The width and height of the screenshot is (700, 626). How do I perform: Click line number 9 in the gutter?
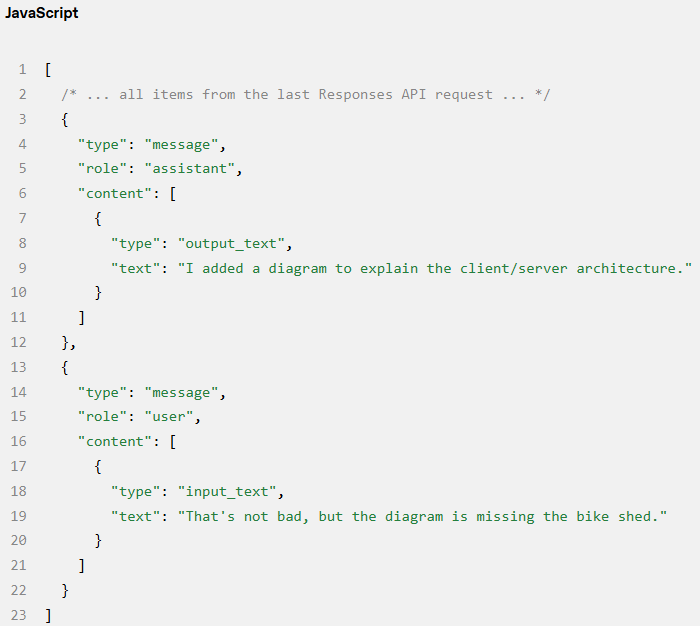pyautogui.click(x=22, y=268)
